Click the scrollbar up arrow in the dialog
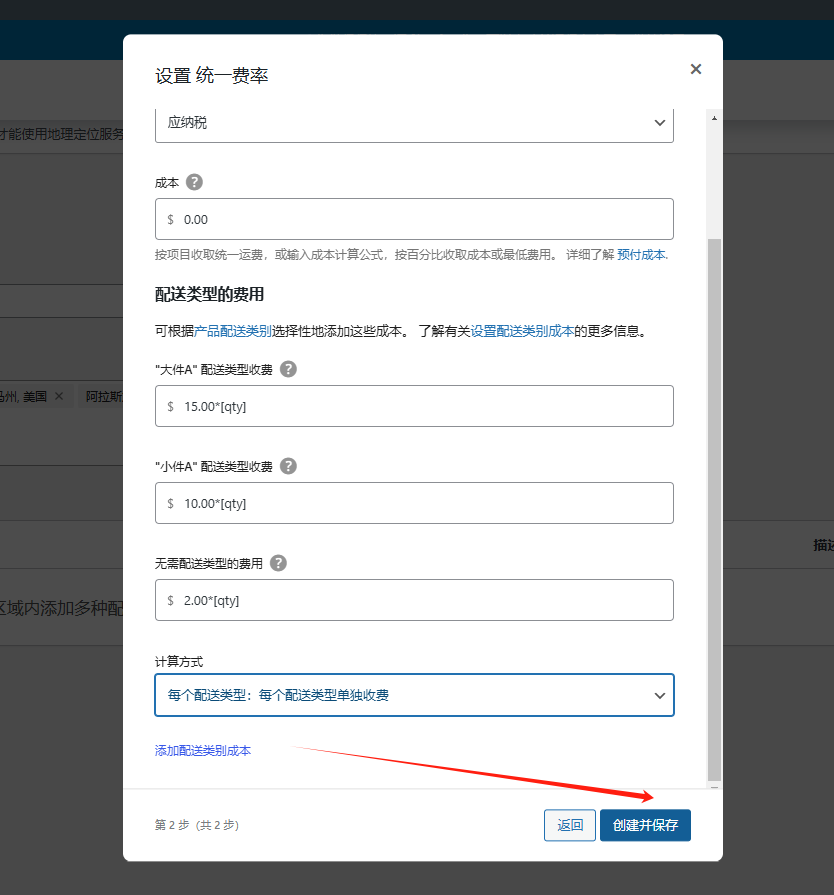 pos(714,117)
